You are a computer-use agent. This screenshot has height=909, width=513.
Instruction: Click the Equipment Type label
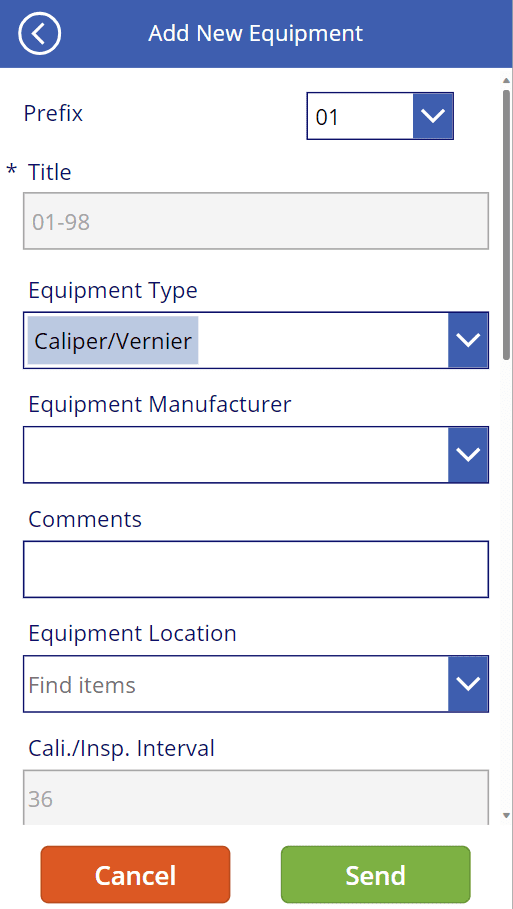pyautogui.click(x=113, y=290)
